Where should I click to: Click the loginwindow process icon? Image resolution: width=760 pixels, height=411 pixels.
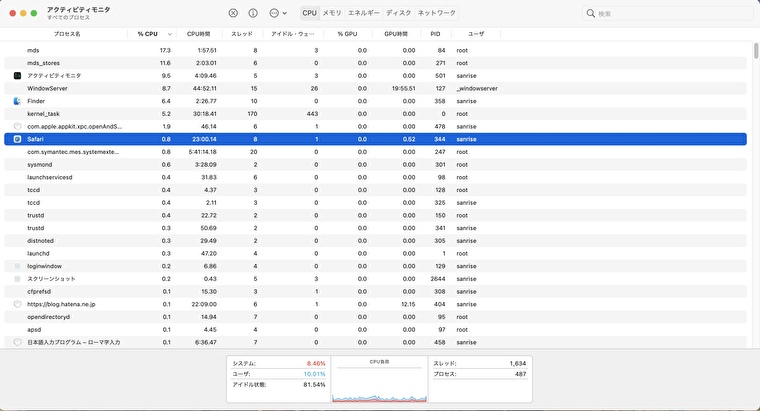[17, 266]
